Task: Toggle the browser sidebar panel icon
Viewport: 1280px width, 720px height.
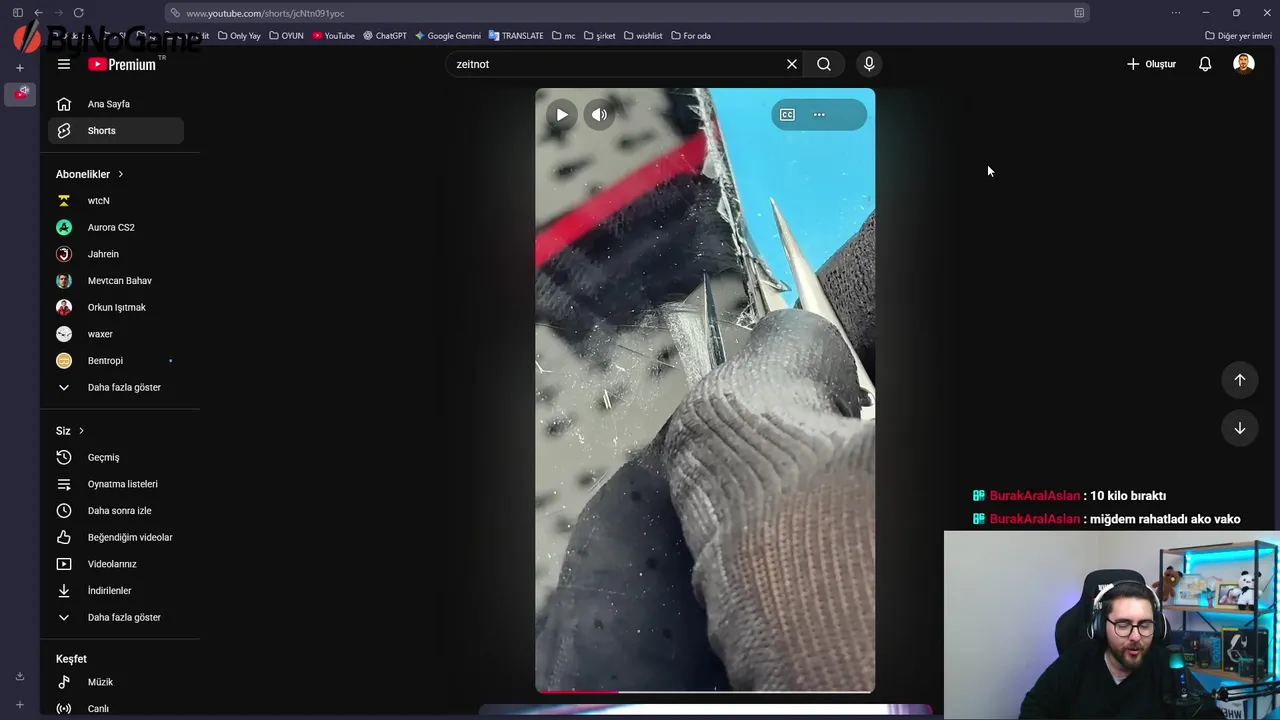Action: pyautogui.click(x=17, y=13)
